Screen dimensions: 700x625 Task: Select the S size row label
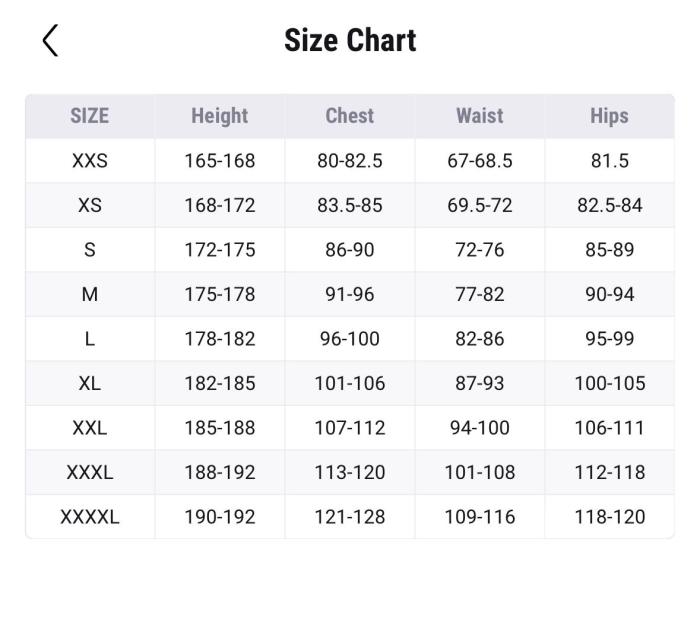pyautogui.click(x=90, y=250)
